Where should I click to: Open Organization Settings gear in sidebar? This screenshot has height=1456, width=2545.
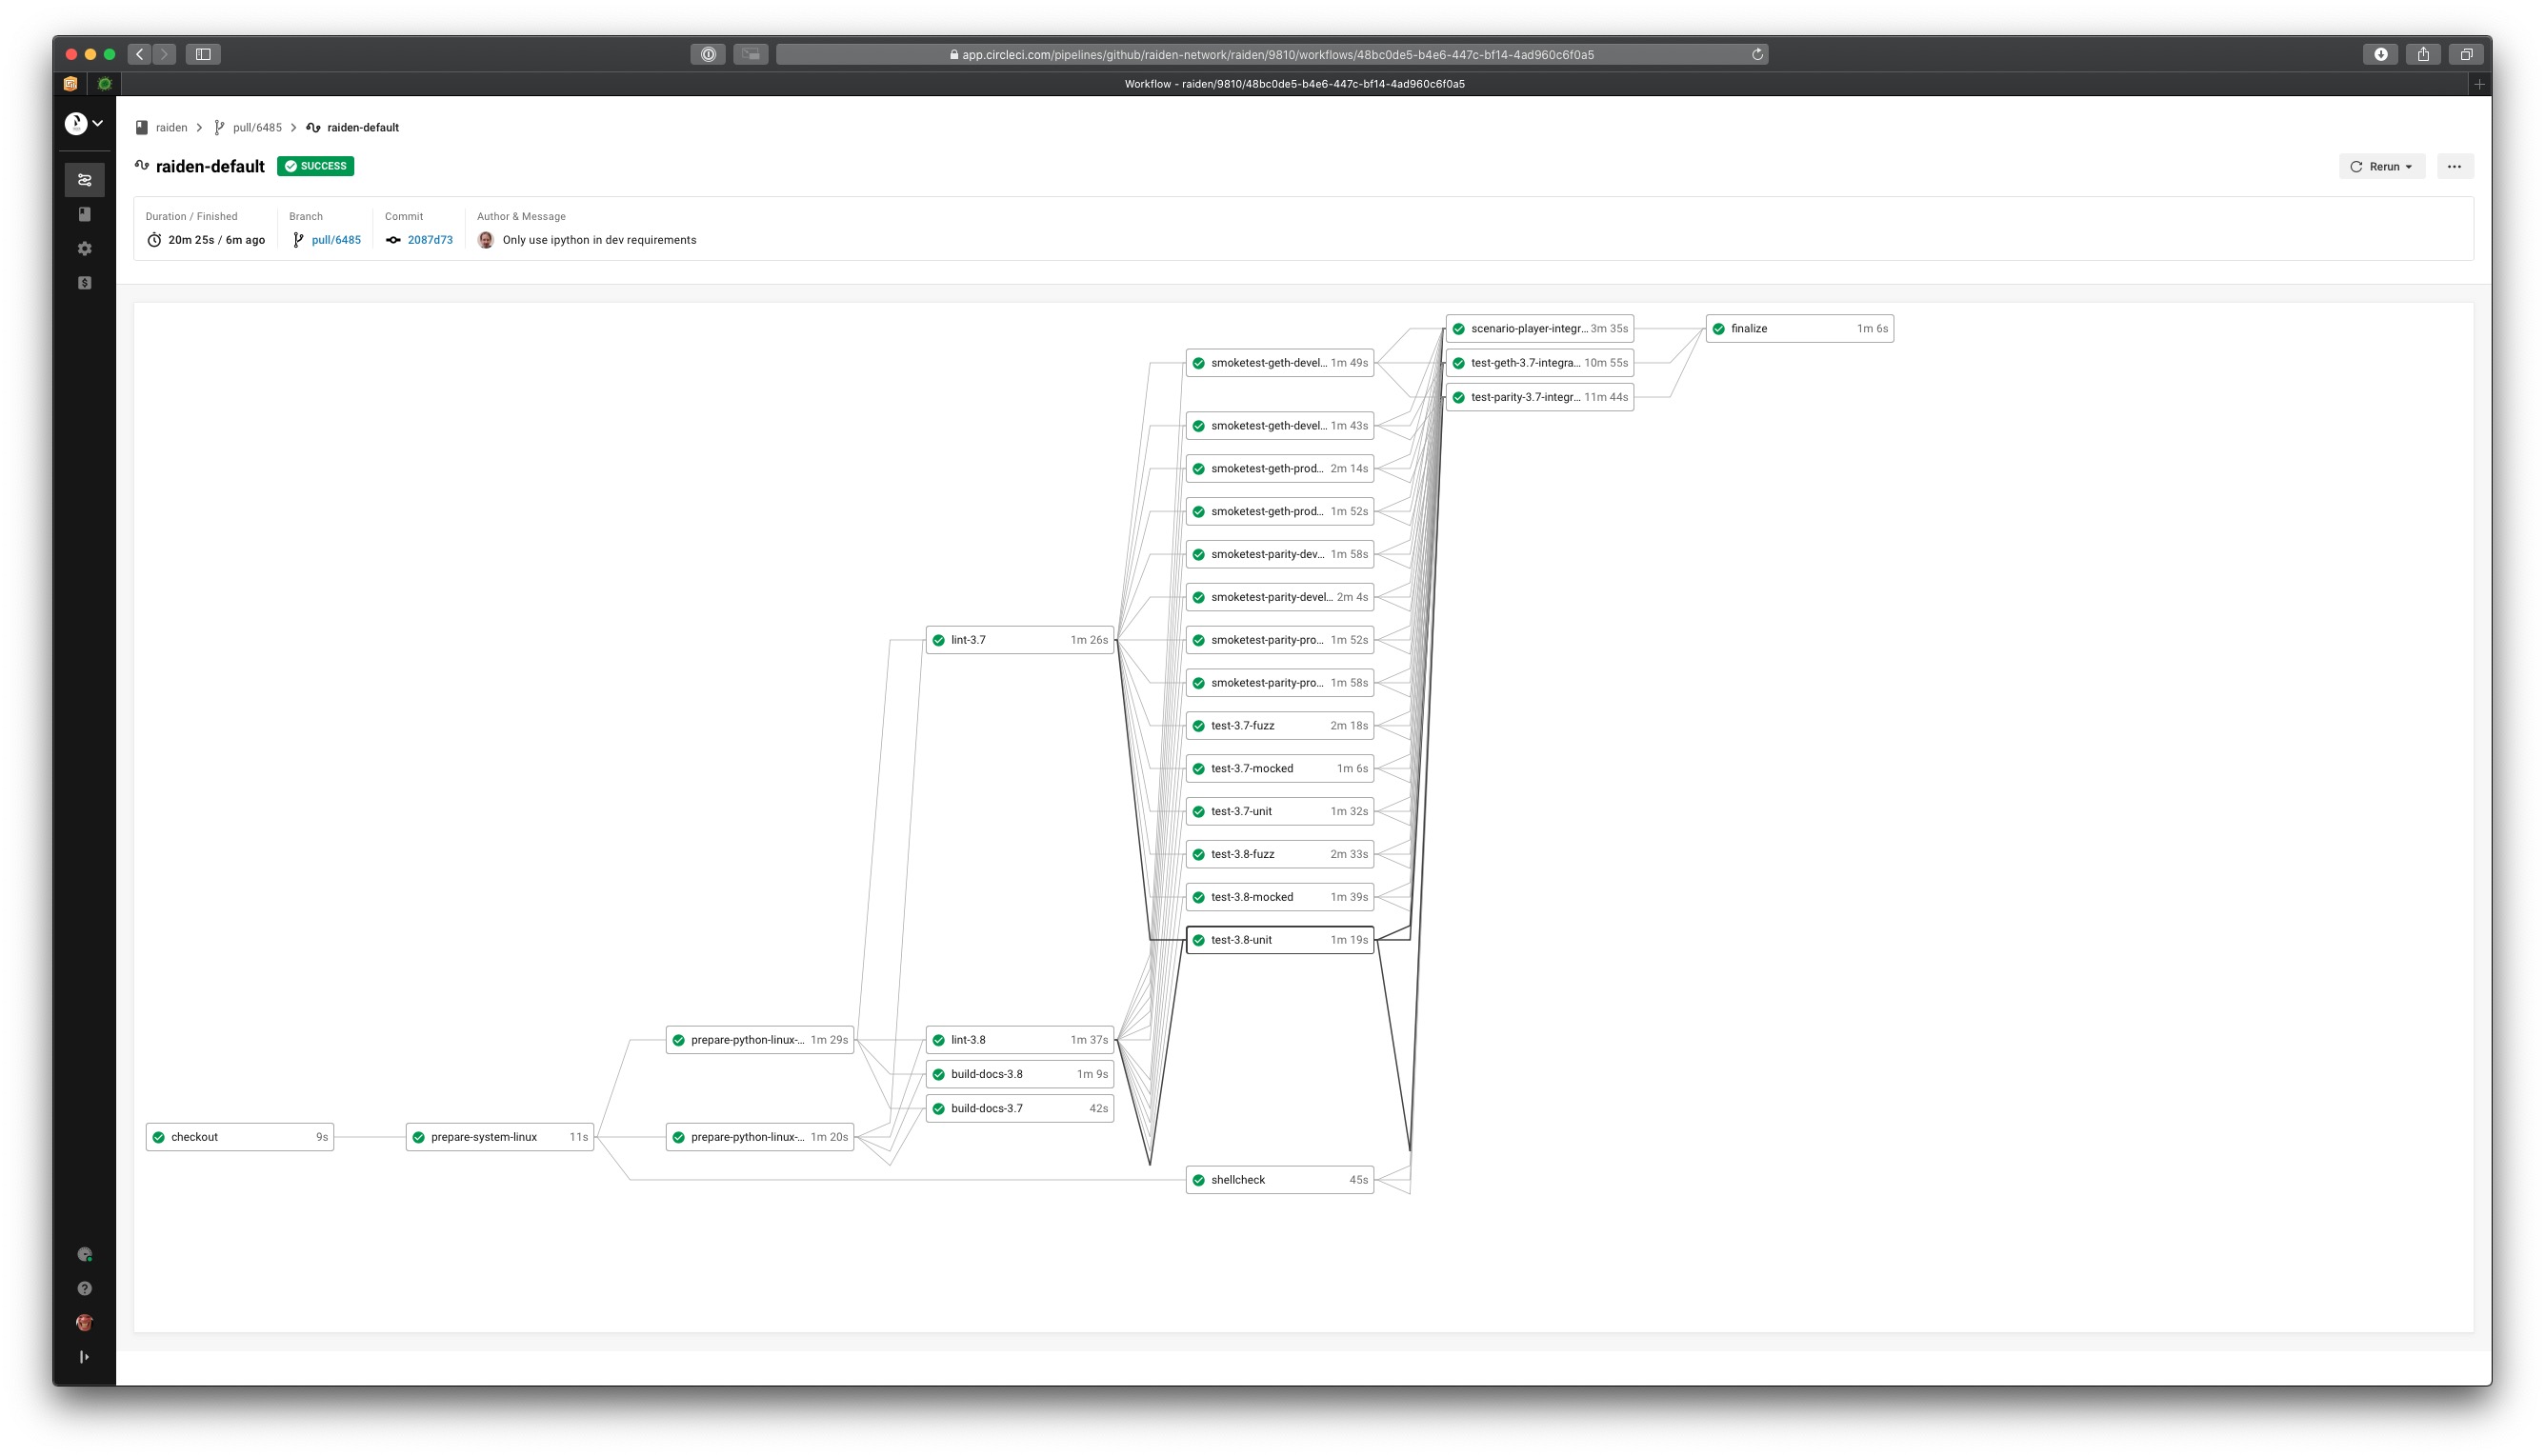pyautogui.click(x=84, y=248)
